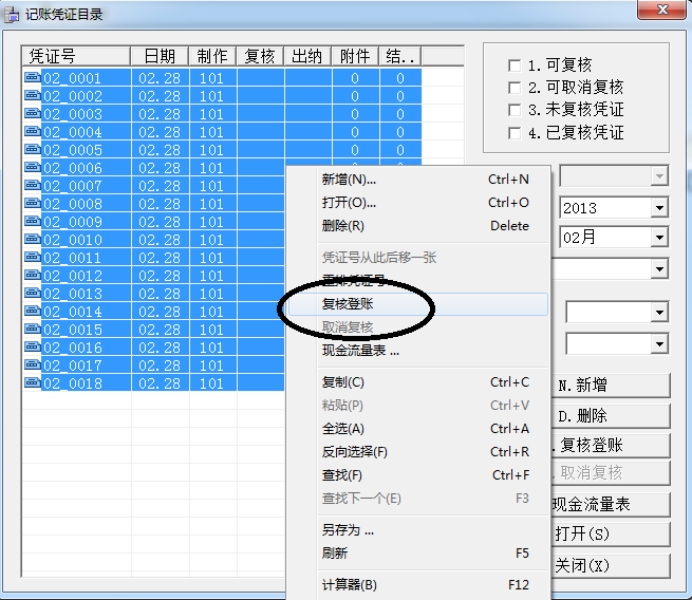Click the 出纳 column header
Viewport: 692px width, 600px height.
pyautogui.click(x=307, y=56)
